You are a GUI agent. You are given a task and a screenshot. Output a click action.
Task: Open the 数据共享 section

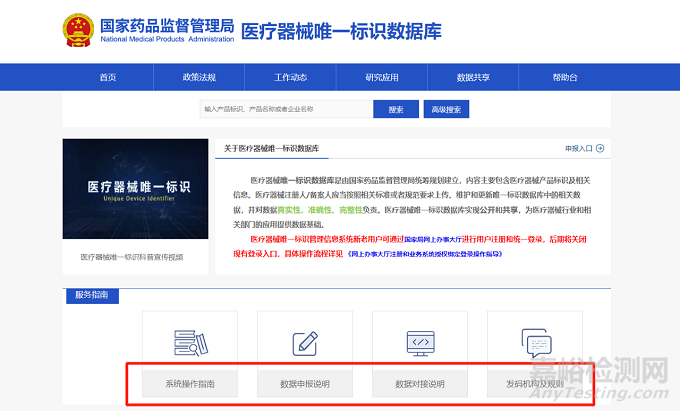click(473, 77)
